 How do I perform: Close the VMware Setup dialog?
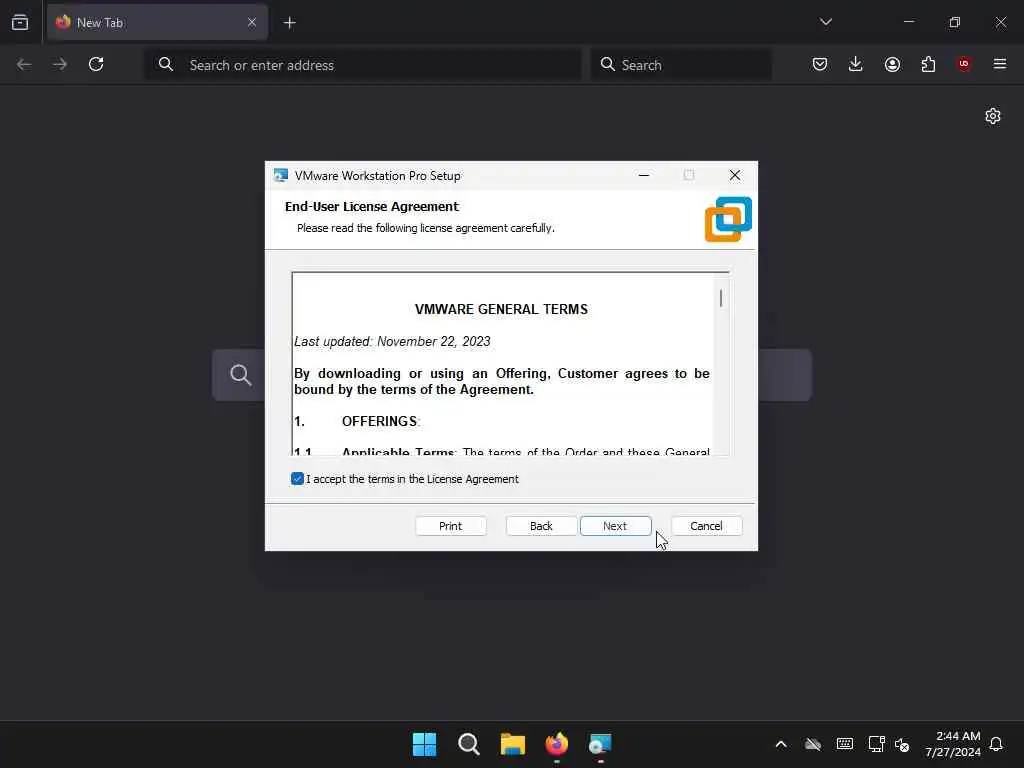[735, 175]
